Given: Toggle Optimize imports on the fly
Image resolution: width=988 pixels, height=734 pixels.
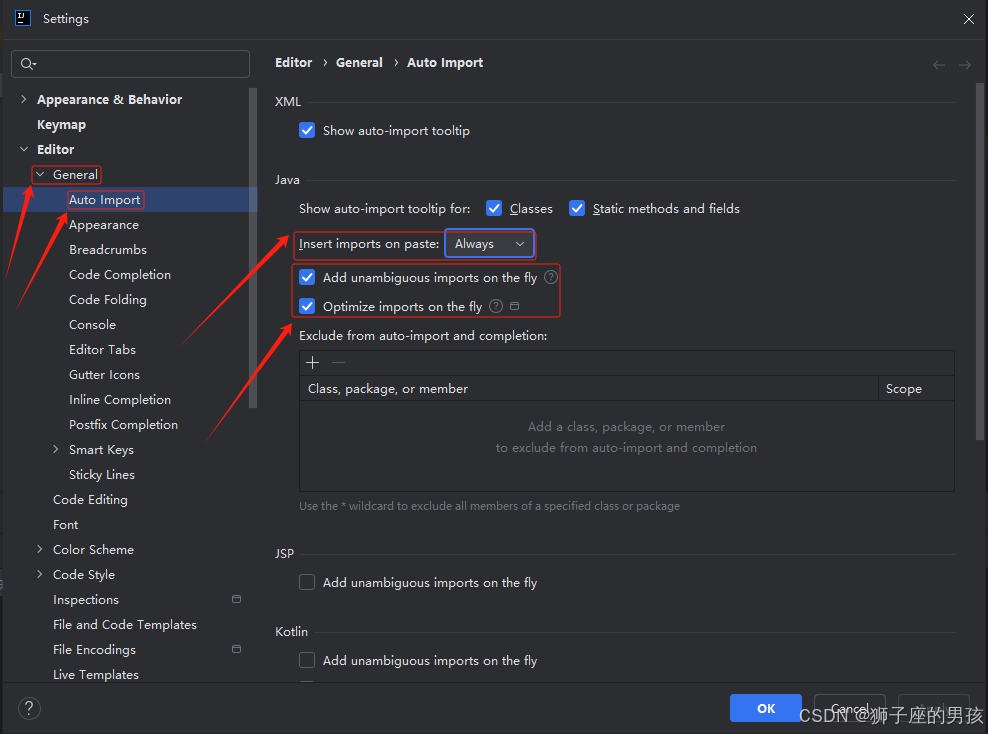Looking at the screenshot, I should 307,306.
